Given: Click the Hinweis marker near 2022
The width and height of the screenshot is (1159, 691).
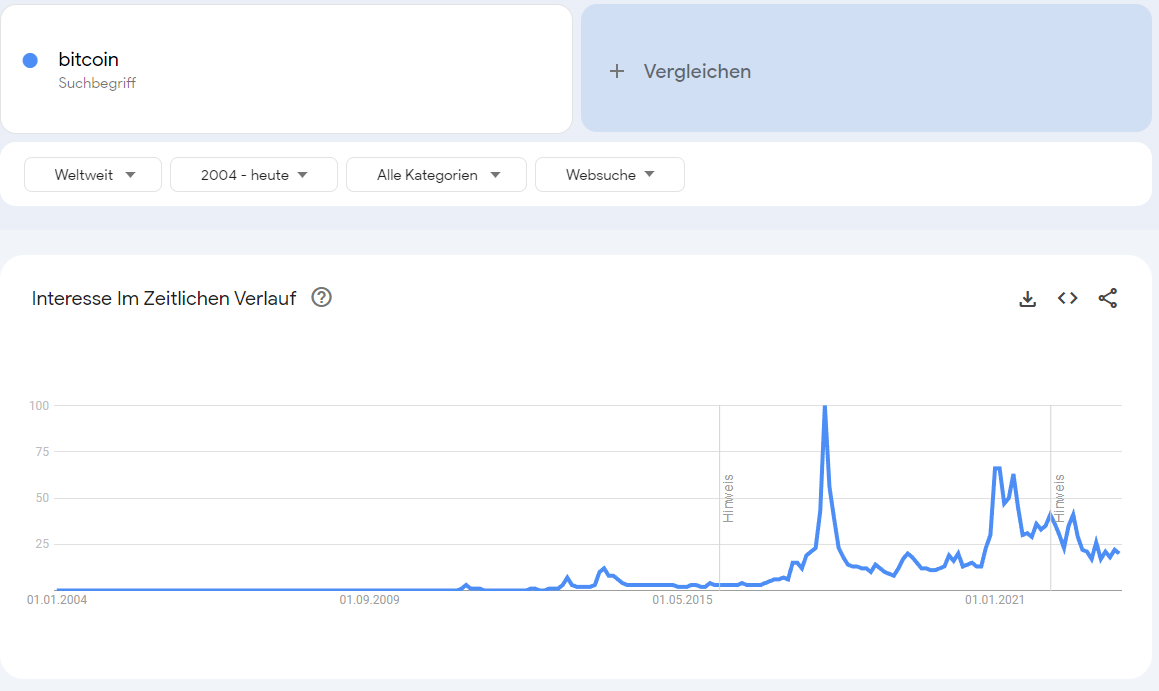Looking at the screenshot, I should [1059, 497].
